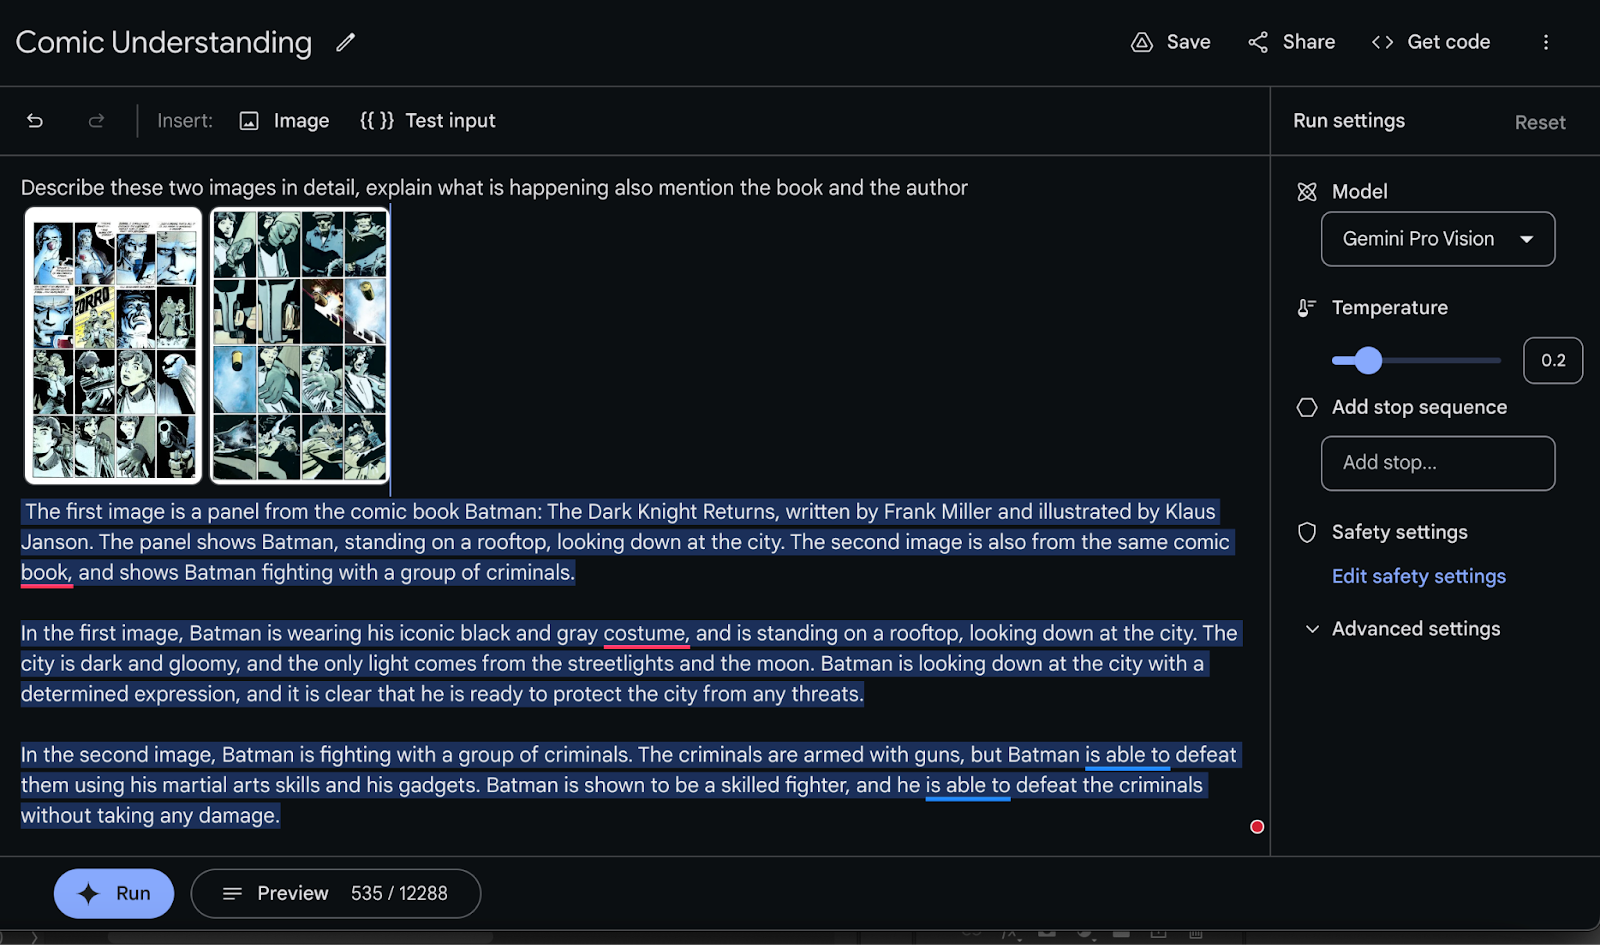Open the three-dot more options menu
The image size is (1600, 945).
1545,42
